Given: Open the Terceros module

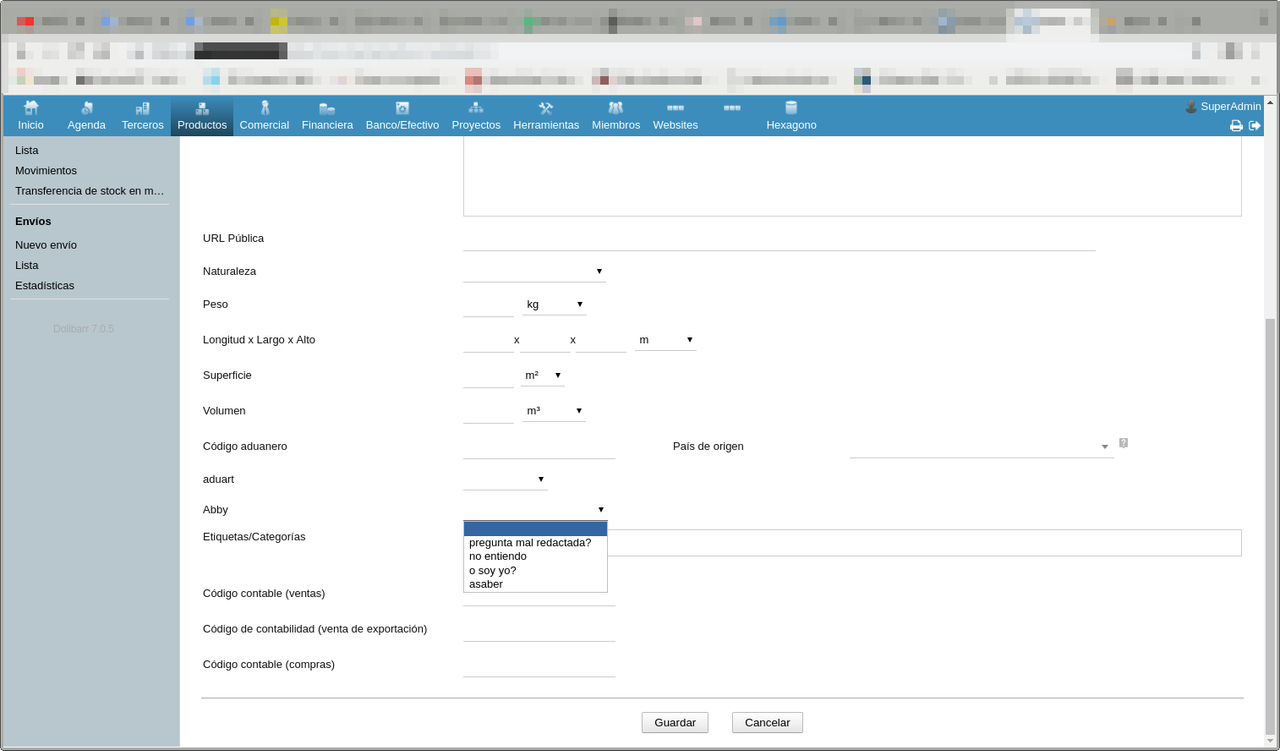Looking at the screenshot, I should coord(142,116).
